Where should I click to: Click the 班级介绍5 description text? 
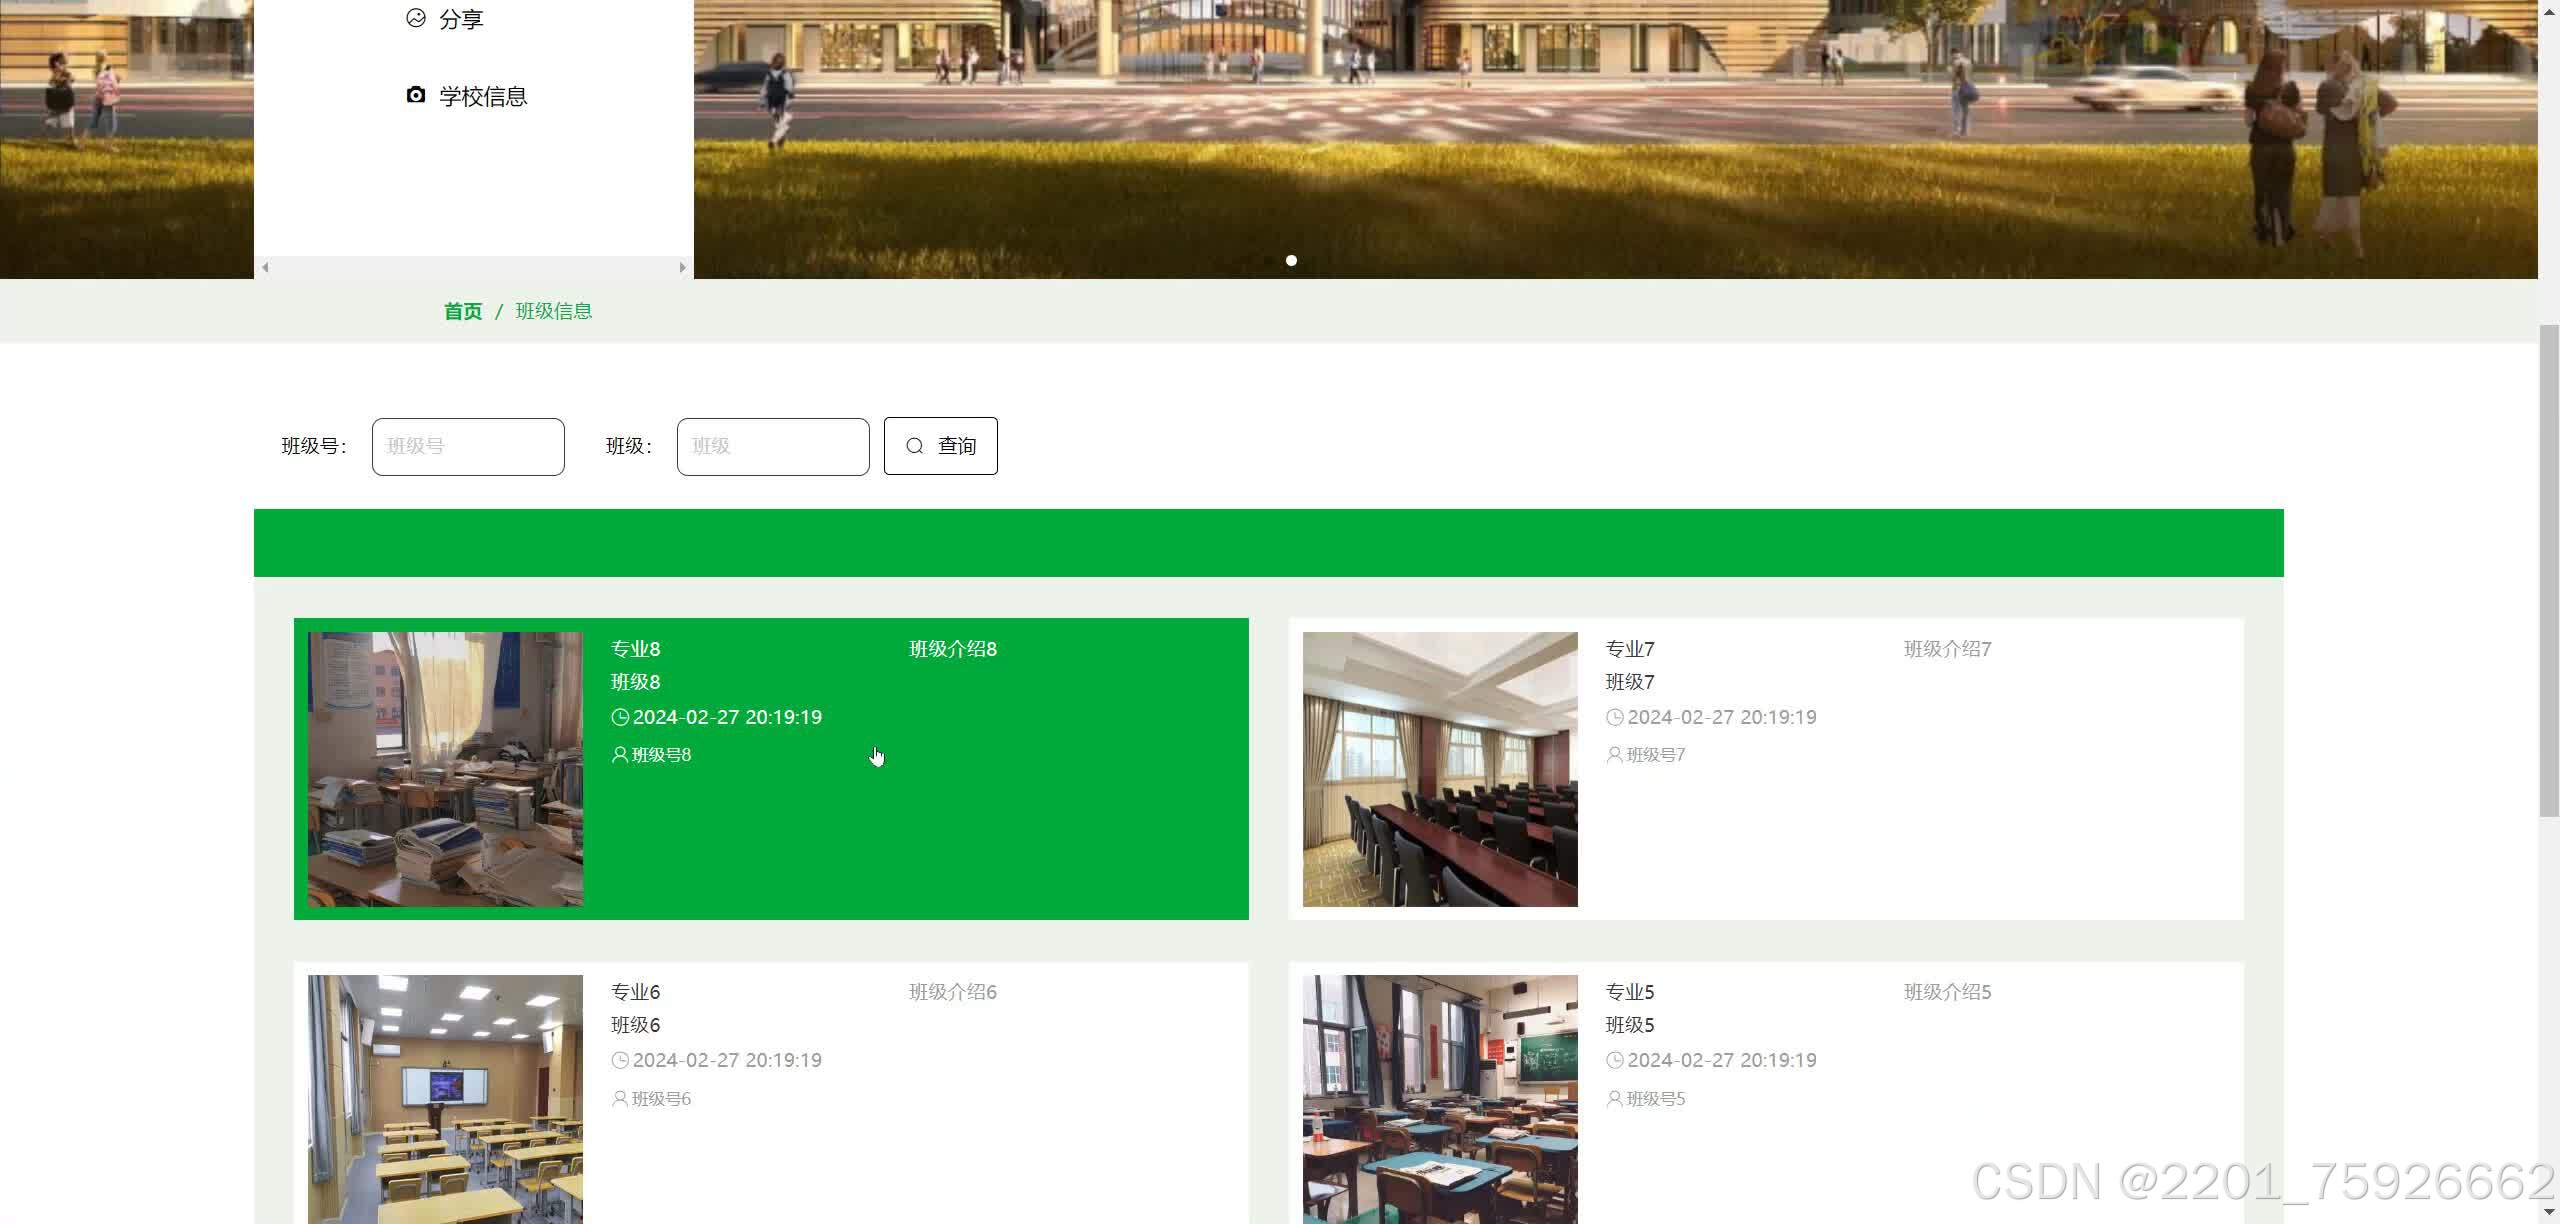coord(1947,992)
